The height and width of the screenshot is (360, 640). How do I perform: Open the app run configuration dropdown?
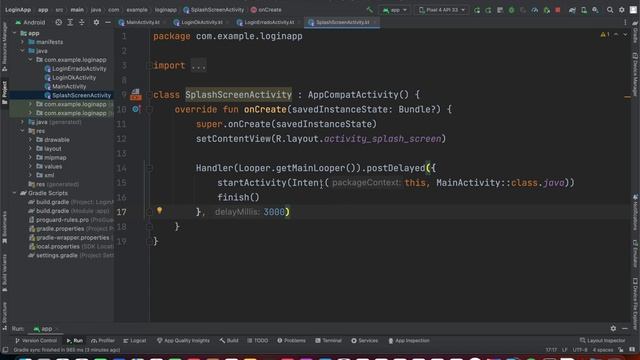point(395,10)
